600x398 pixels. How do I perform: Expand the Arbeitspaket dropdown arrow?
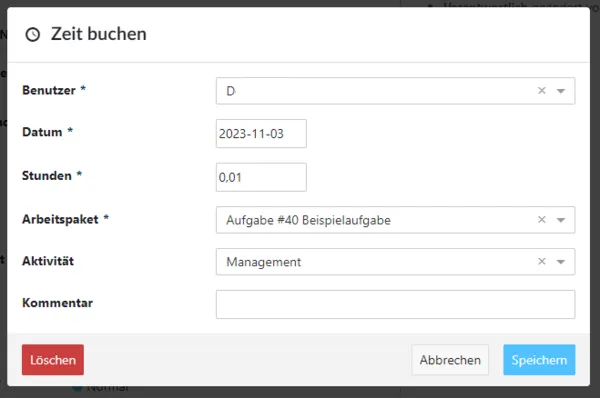pyautogui.click(x=561, y=220)
